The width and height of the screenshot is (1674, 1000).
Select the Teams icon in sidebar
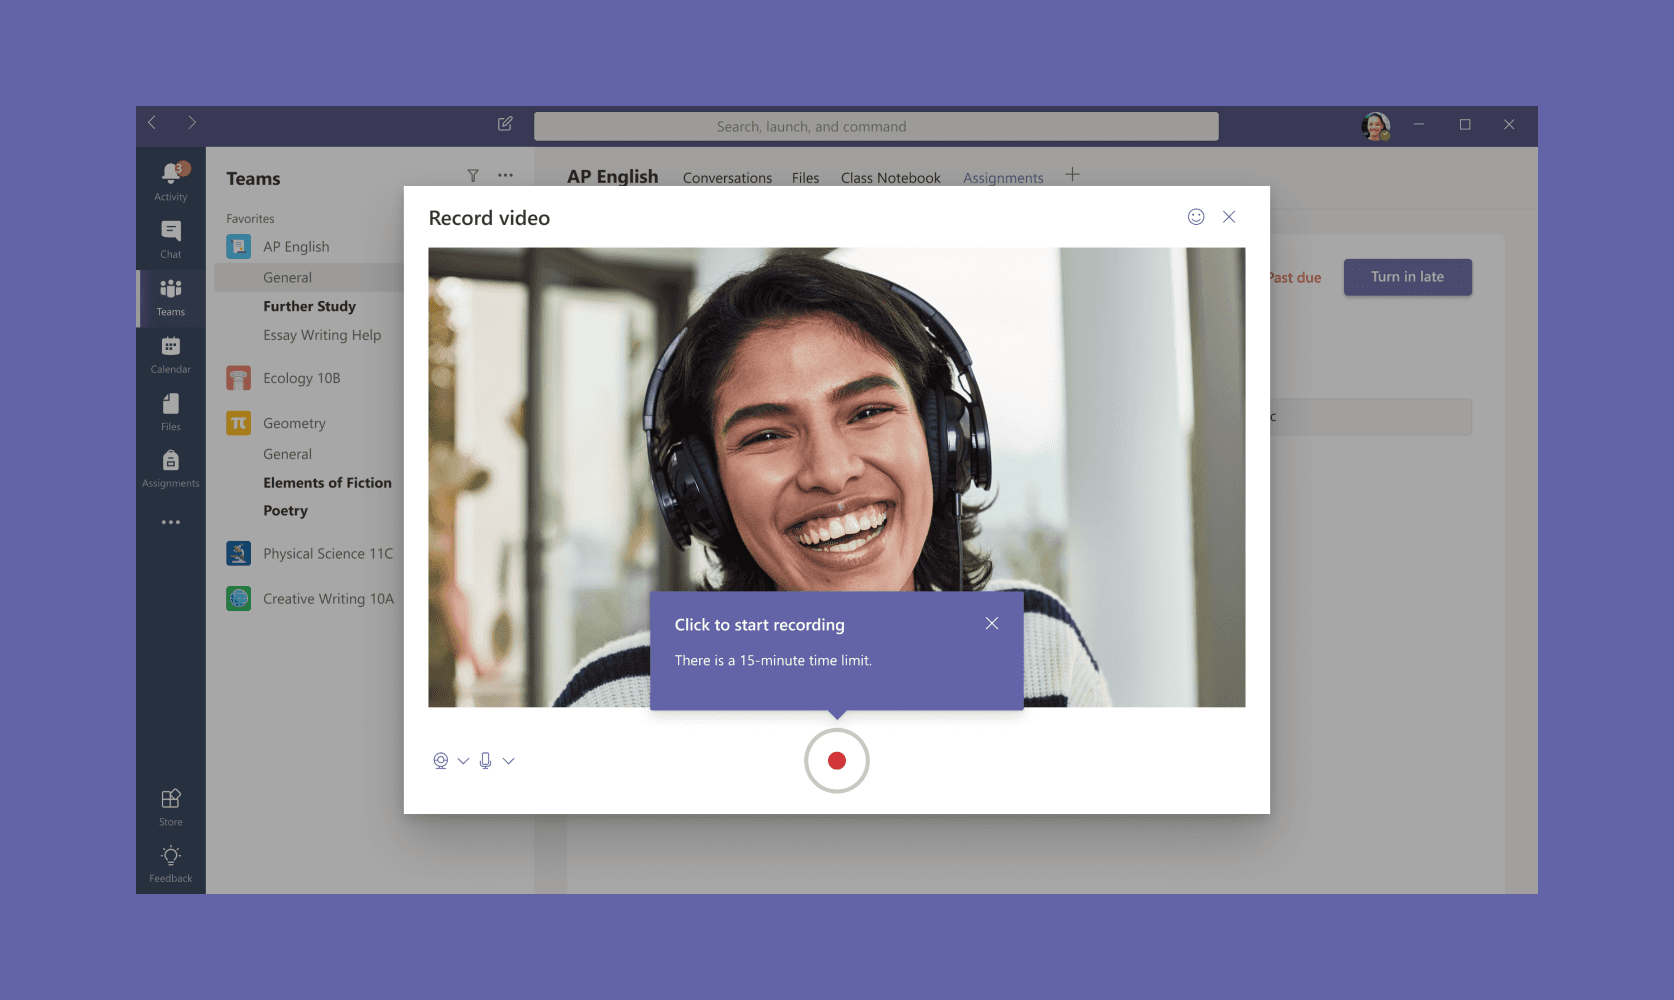[171, 296]
